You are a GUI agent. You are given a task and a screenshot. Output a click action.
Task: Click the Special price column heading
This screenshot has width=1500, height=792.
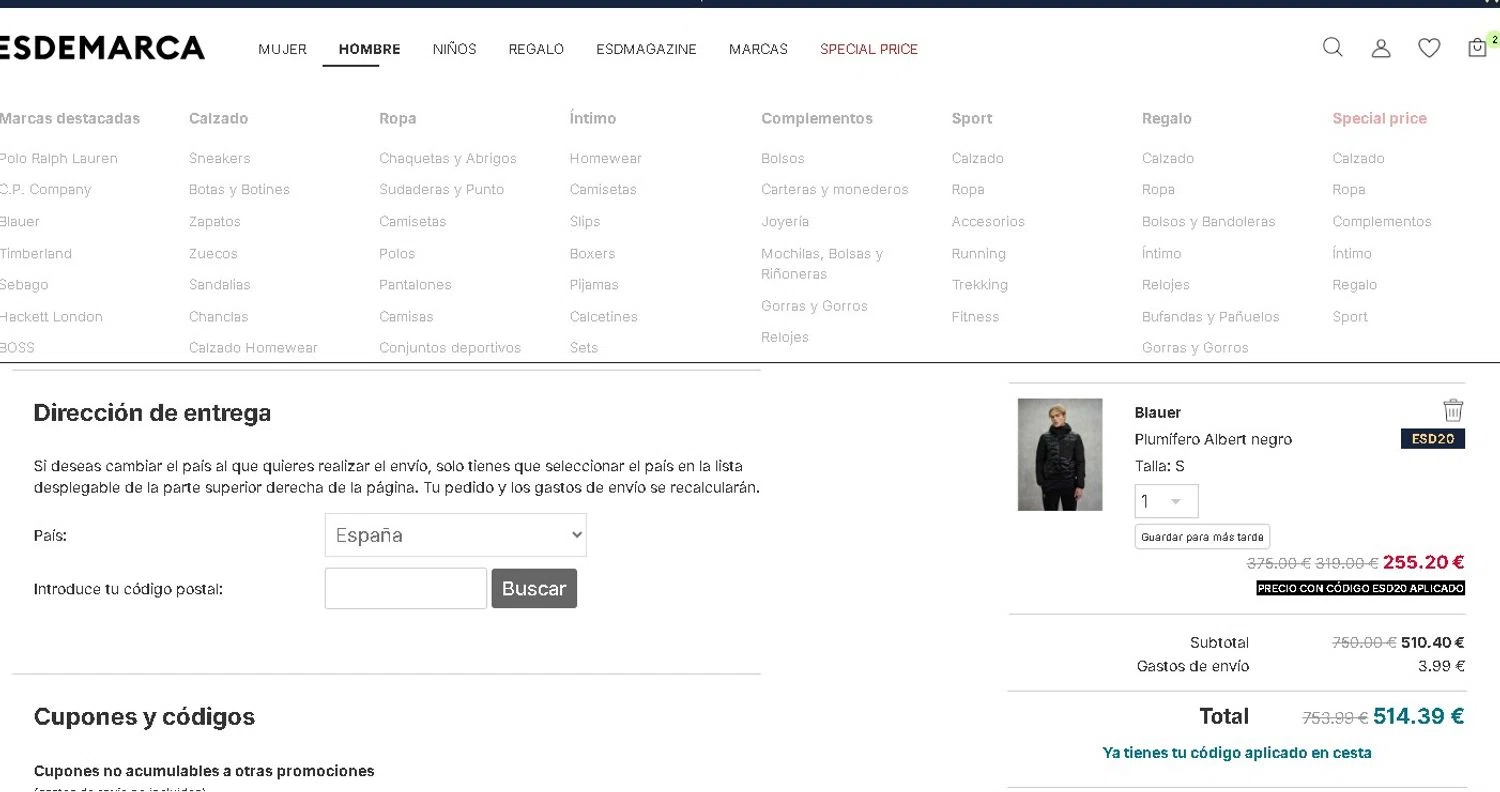click(x=1379, y=118)
